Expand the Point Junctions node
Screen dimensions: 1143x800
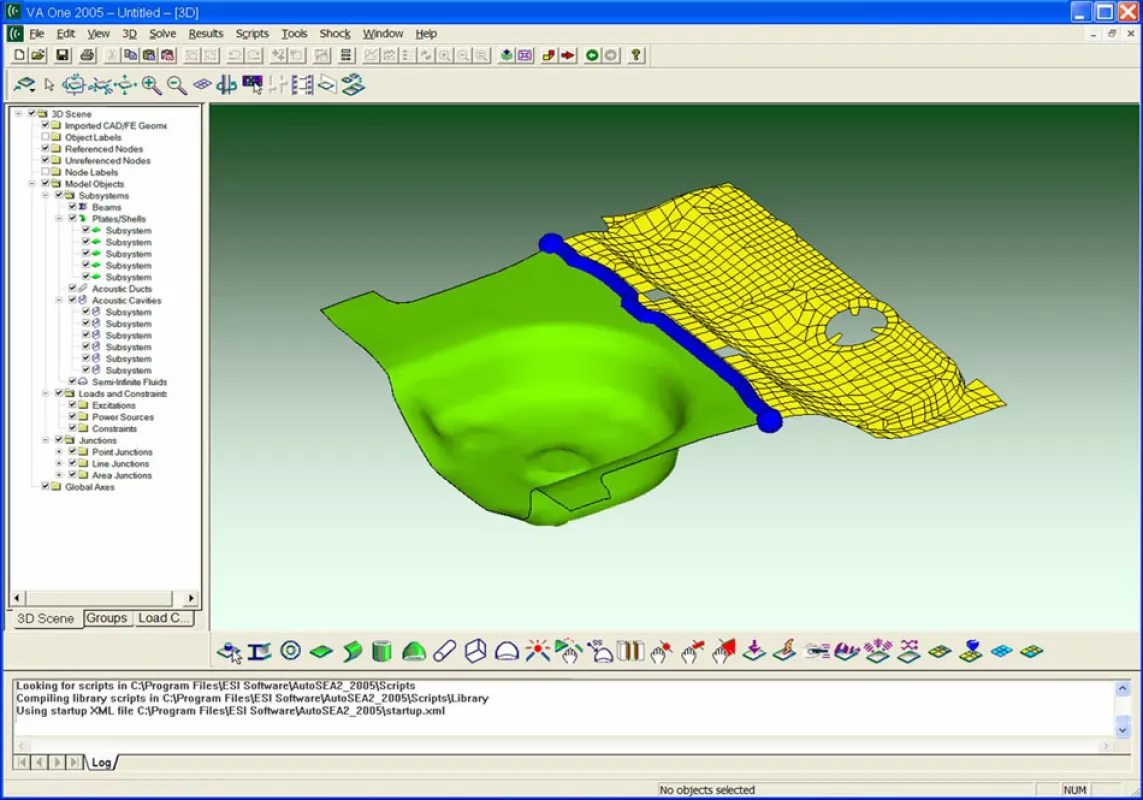(x=59, y=452)
